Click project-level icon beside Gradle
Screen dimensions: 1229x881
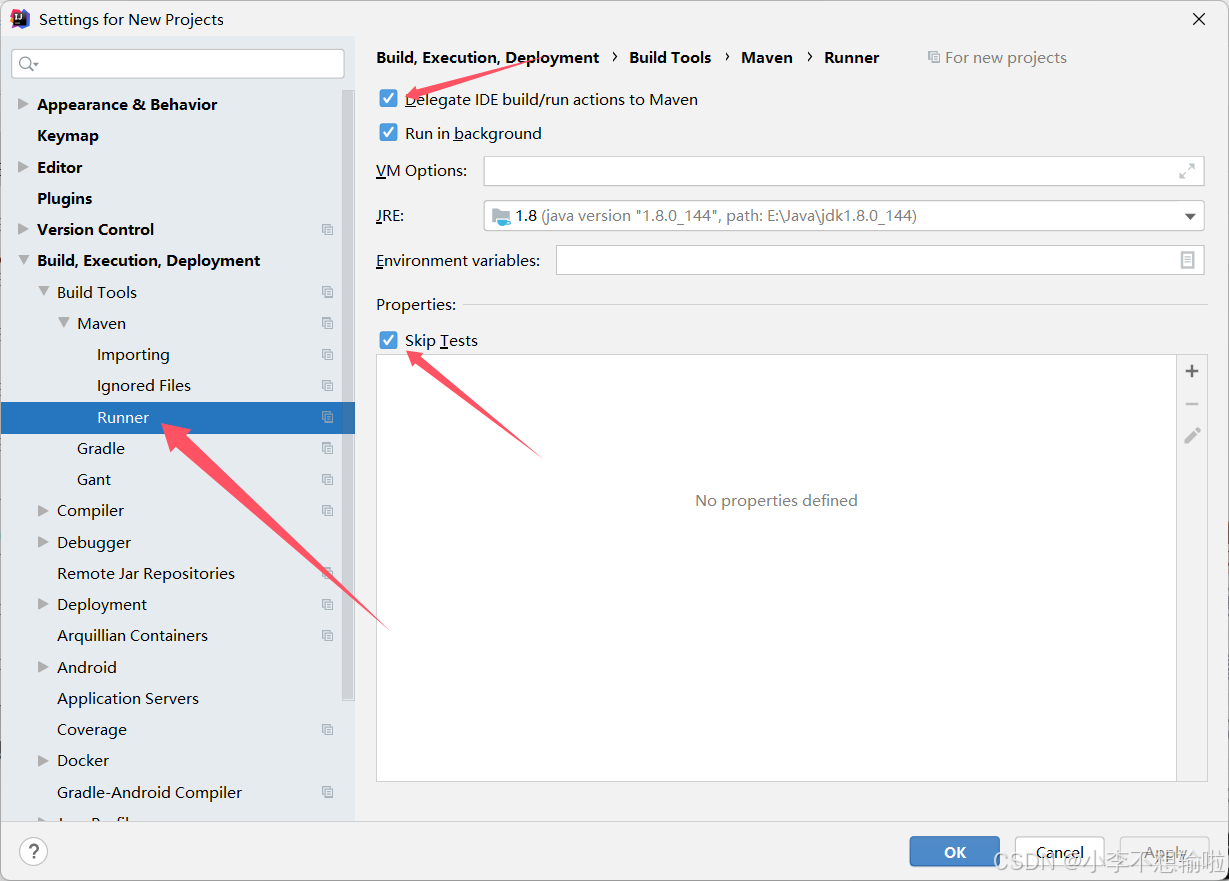327,448
